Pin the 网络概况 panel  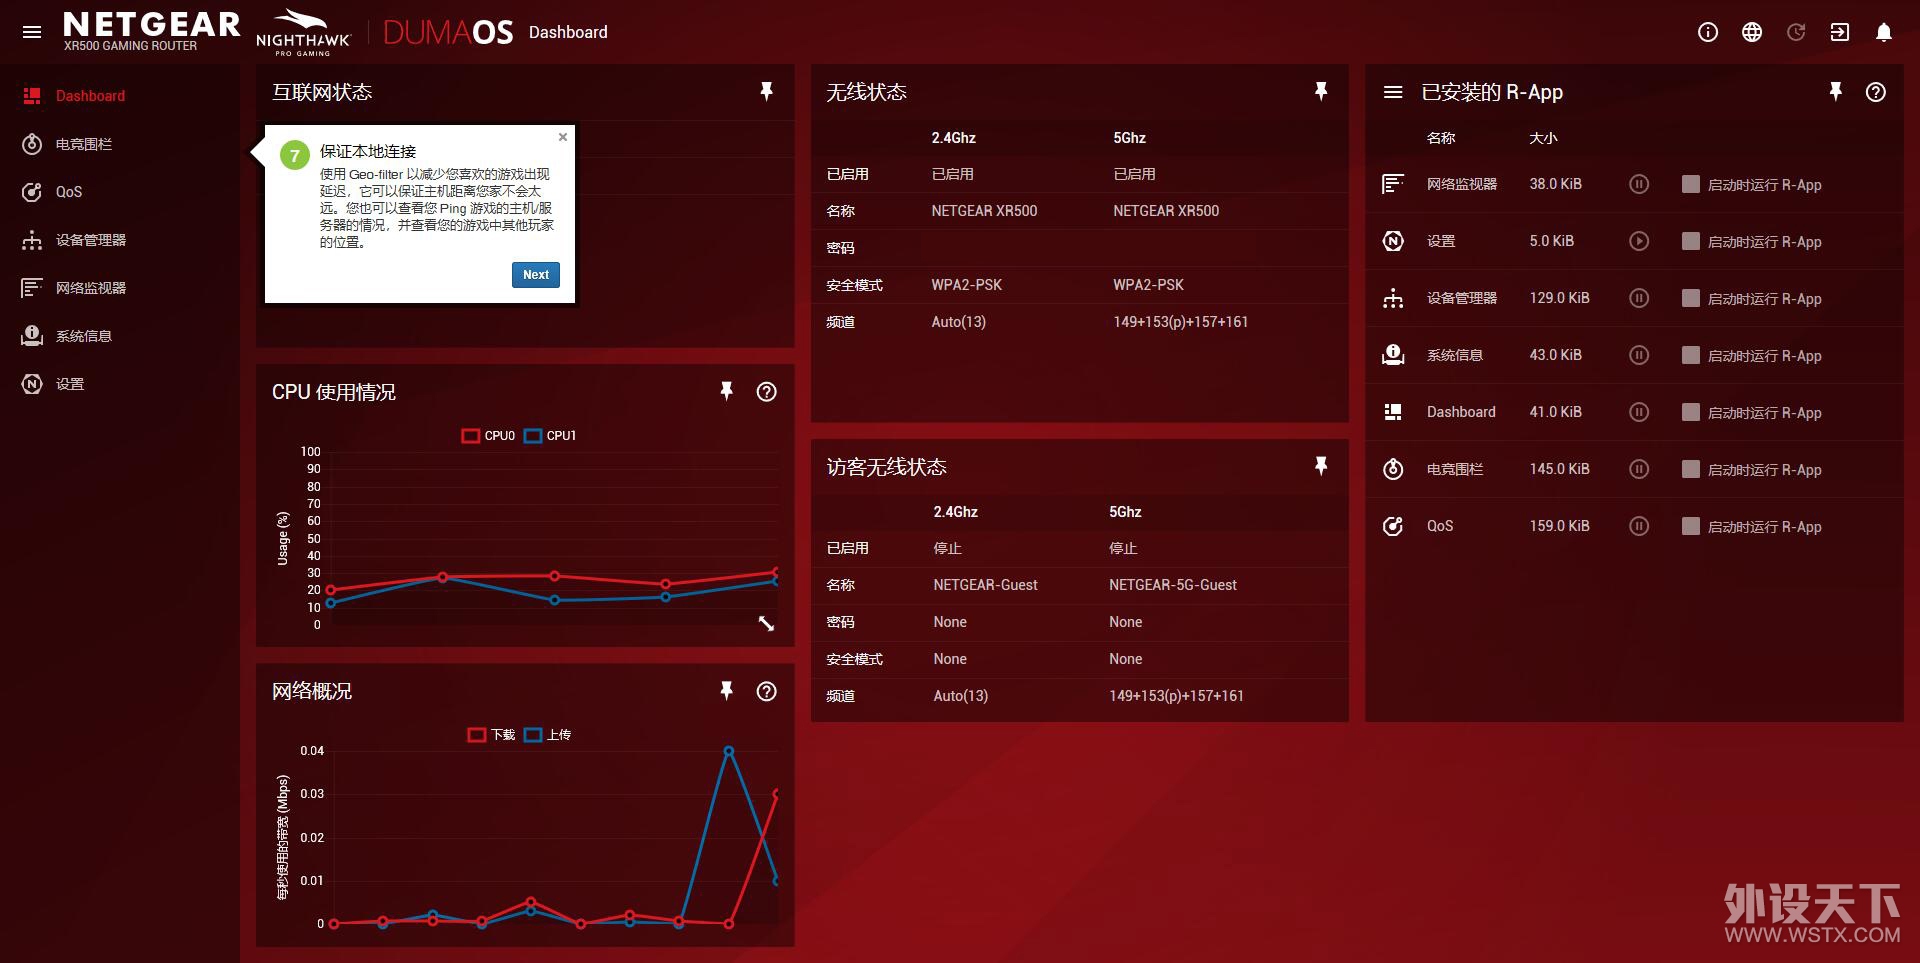(727, 691)
